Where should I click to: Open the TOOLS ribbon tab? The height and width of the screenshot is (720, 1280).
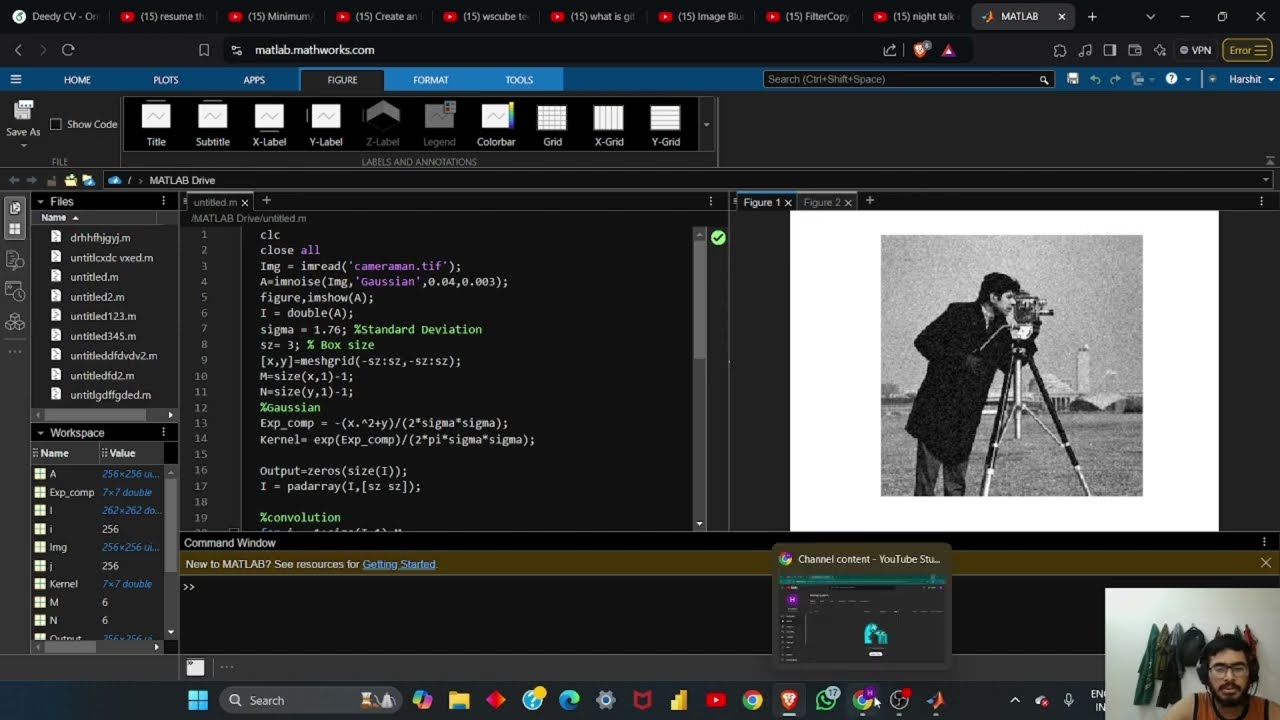coord(519,80)
